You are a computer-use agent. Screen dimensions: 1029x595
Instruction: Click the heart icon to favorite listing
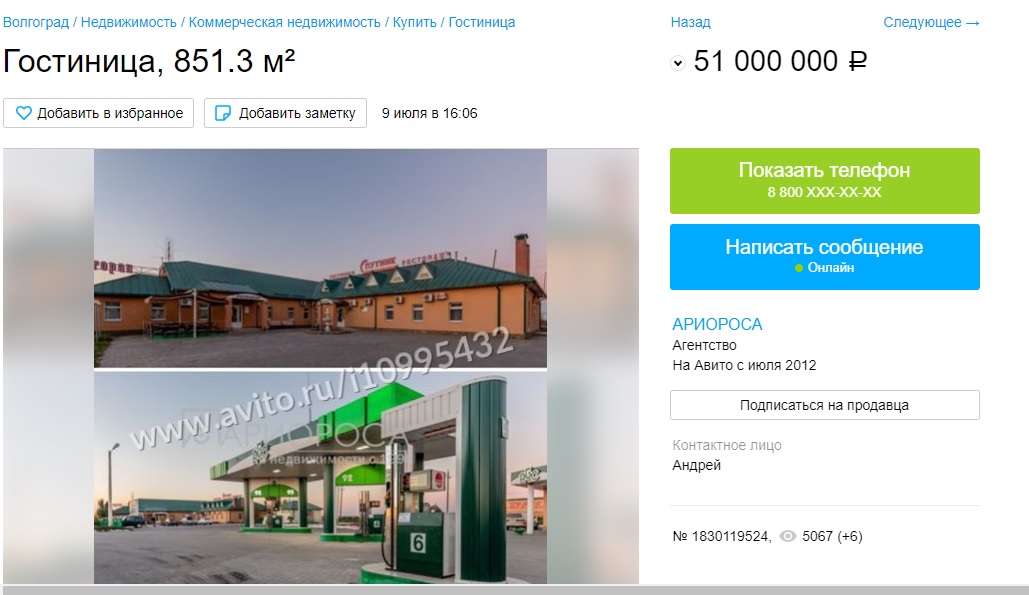[24, 113]
